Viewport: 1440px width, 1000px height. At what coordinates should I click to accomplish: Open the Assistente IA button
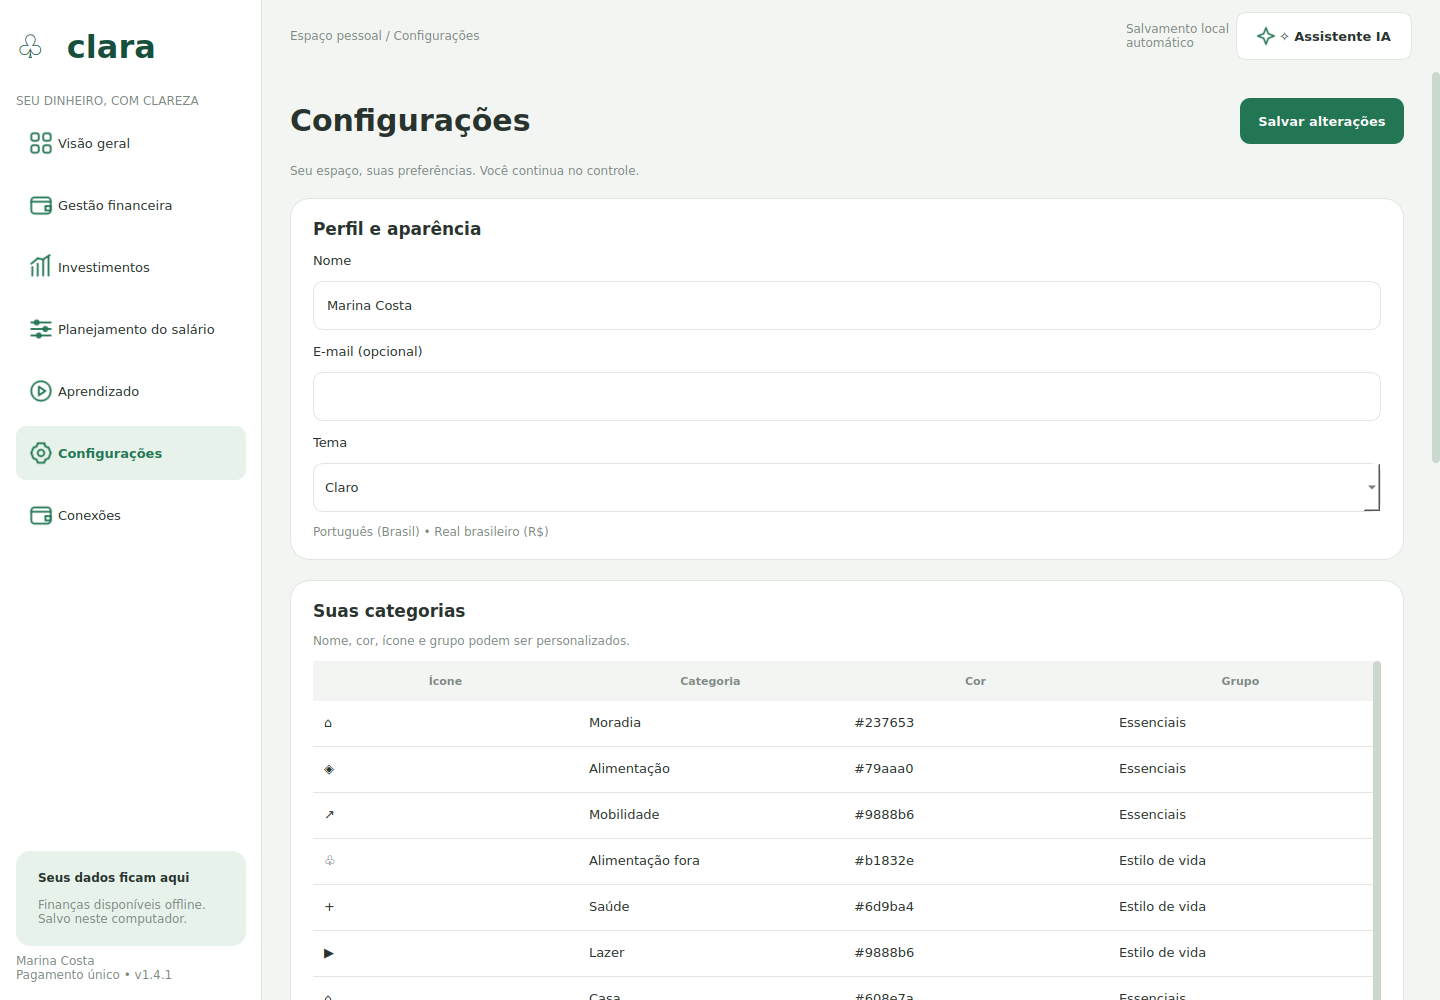click(x=1323, y=36)
